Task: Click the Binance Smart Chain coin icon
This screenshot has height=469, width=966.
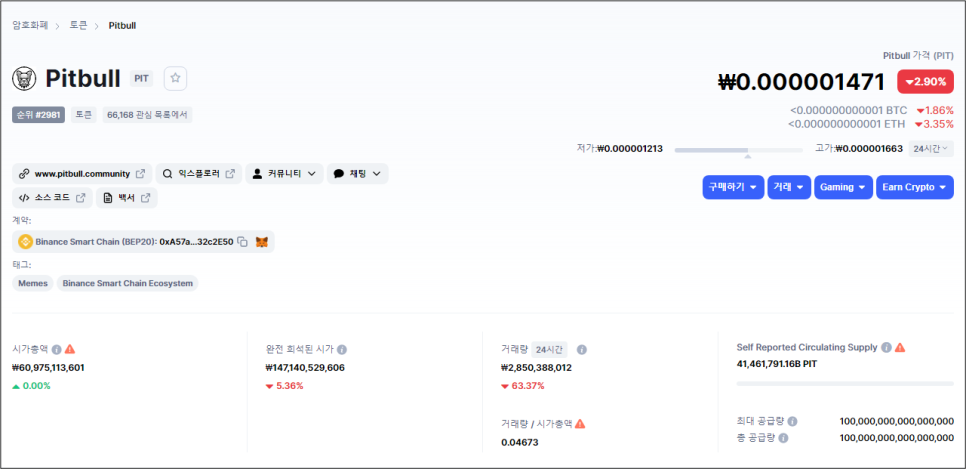Action: pyautogui.click(x=26, y=242)
